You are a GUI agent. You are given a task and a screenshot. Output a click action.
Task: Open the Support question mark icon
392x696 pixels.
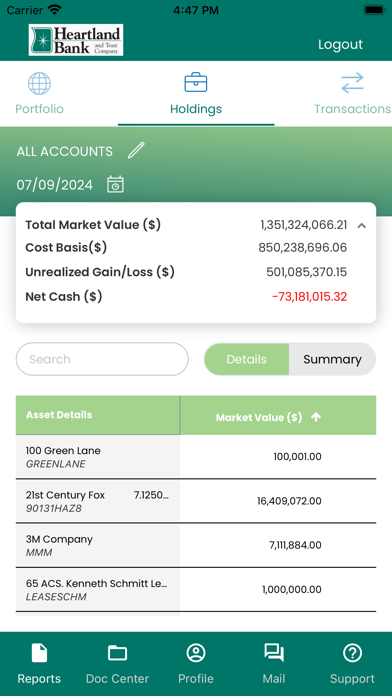pyautogui.click(x=352, y=653)
